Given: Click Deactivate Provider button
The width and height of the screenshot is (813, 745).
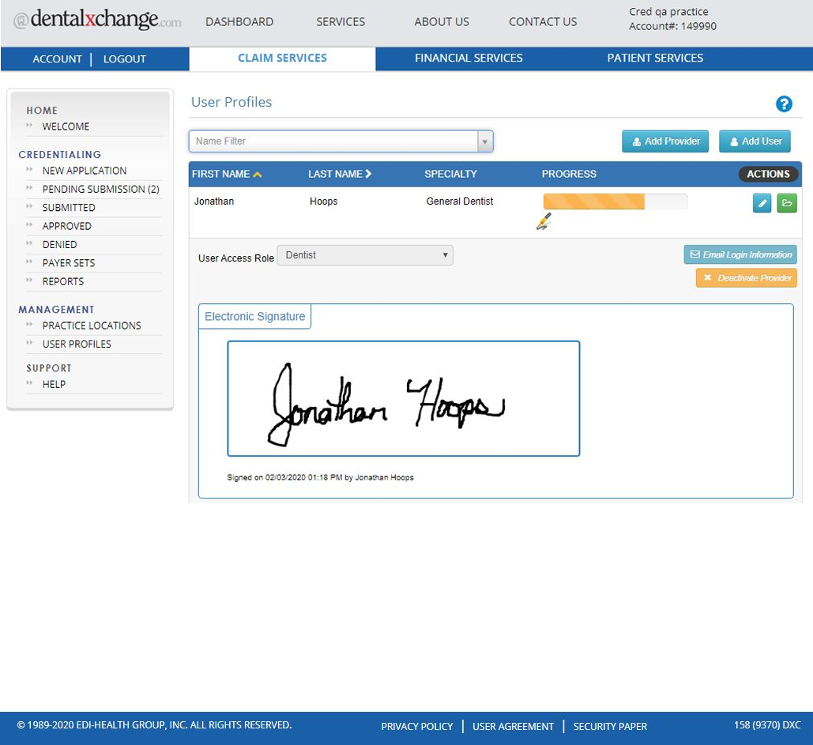Looking at the screenshot, I should 746,278.
